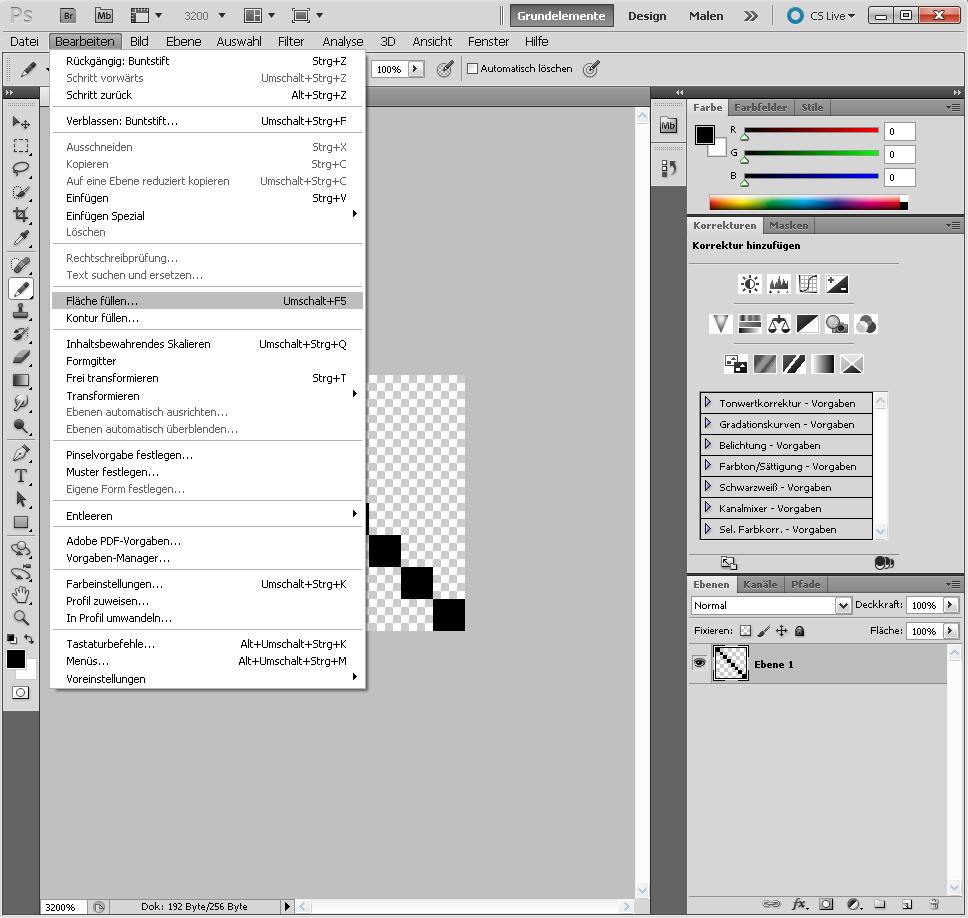Screen dimensions: 968x918
Task: Add a Brightness/Contrast adjustment icon
Action: pyautogui.click(x=749, y=284)
